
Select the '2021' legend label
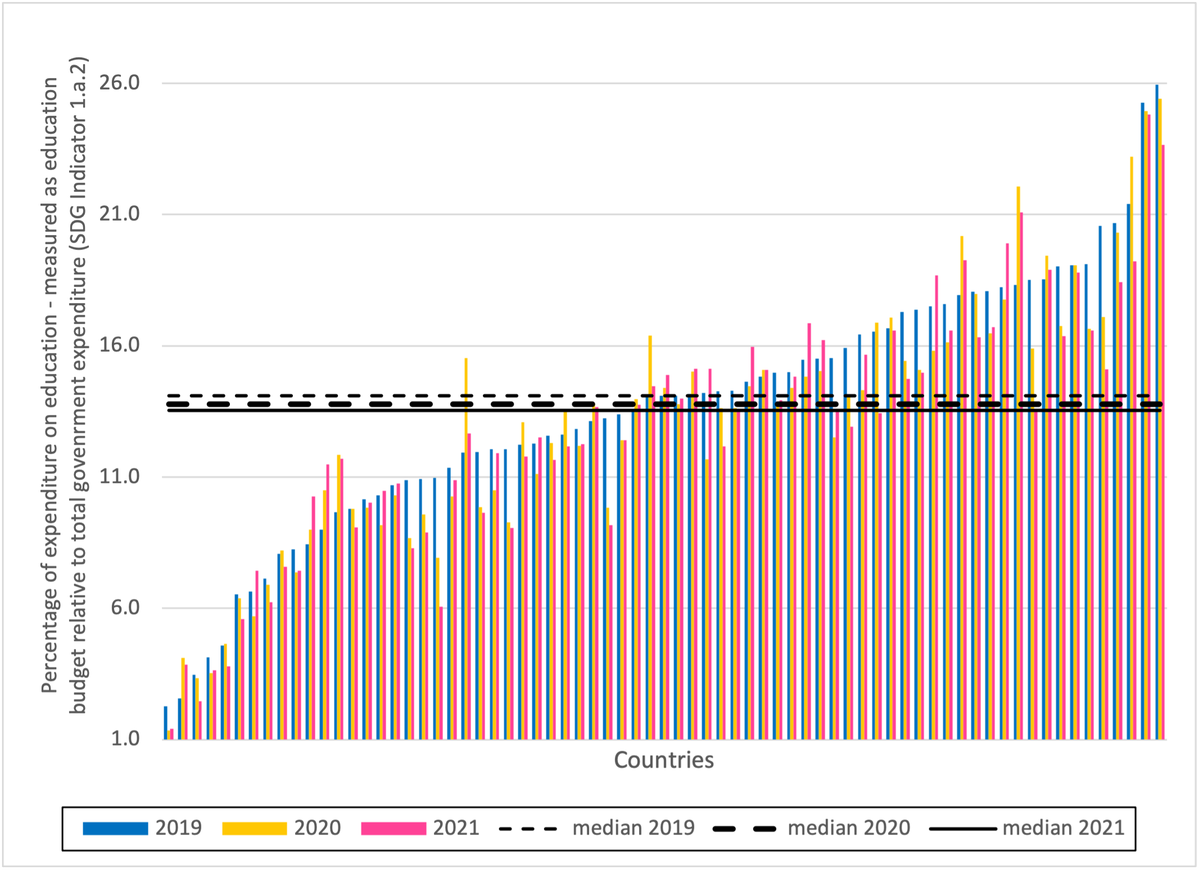pos(458,828)
